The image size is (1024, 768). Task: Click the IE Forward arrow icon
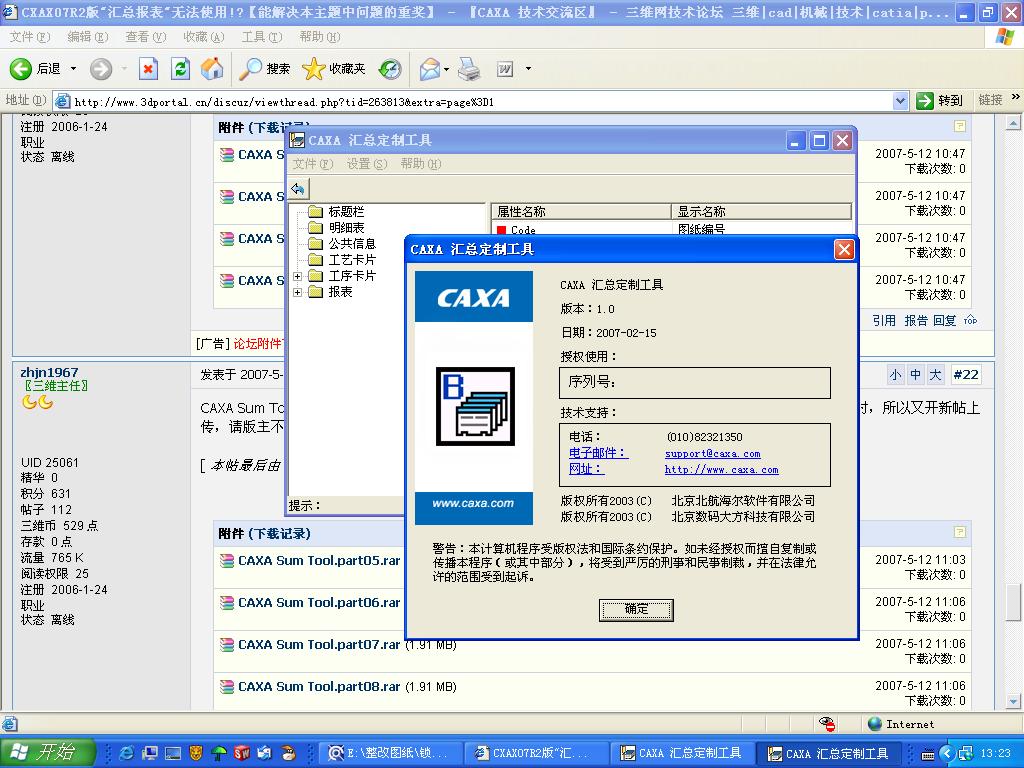point(101,69)
